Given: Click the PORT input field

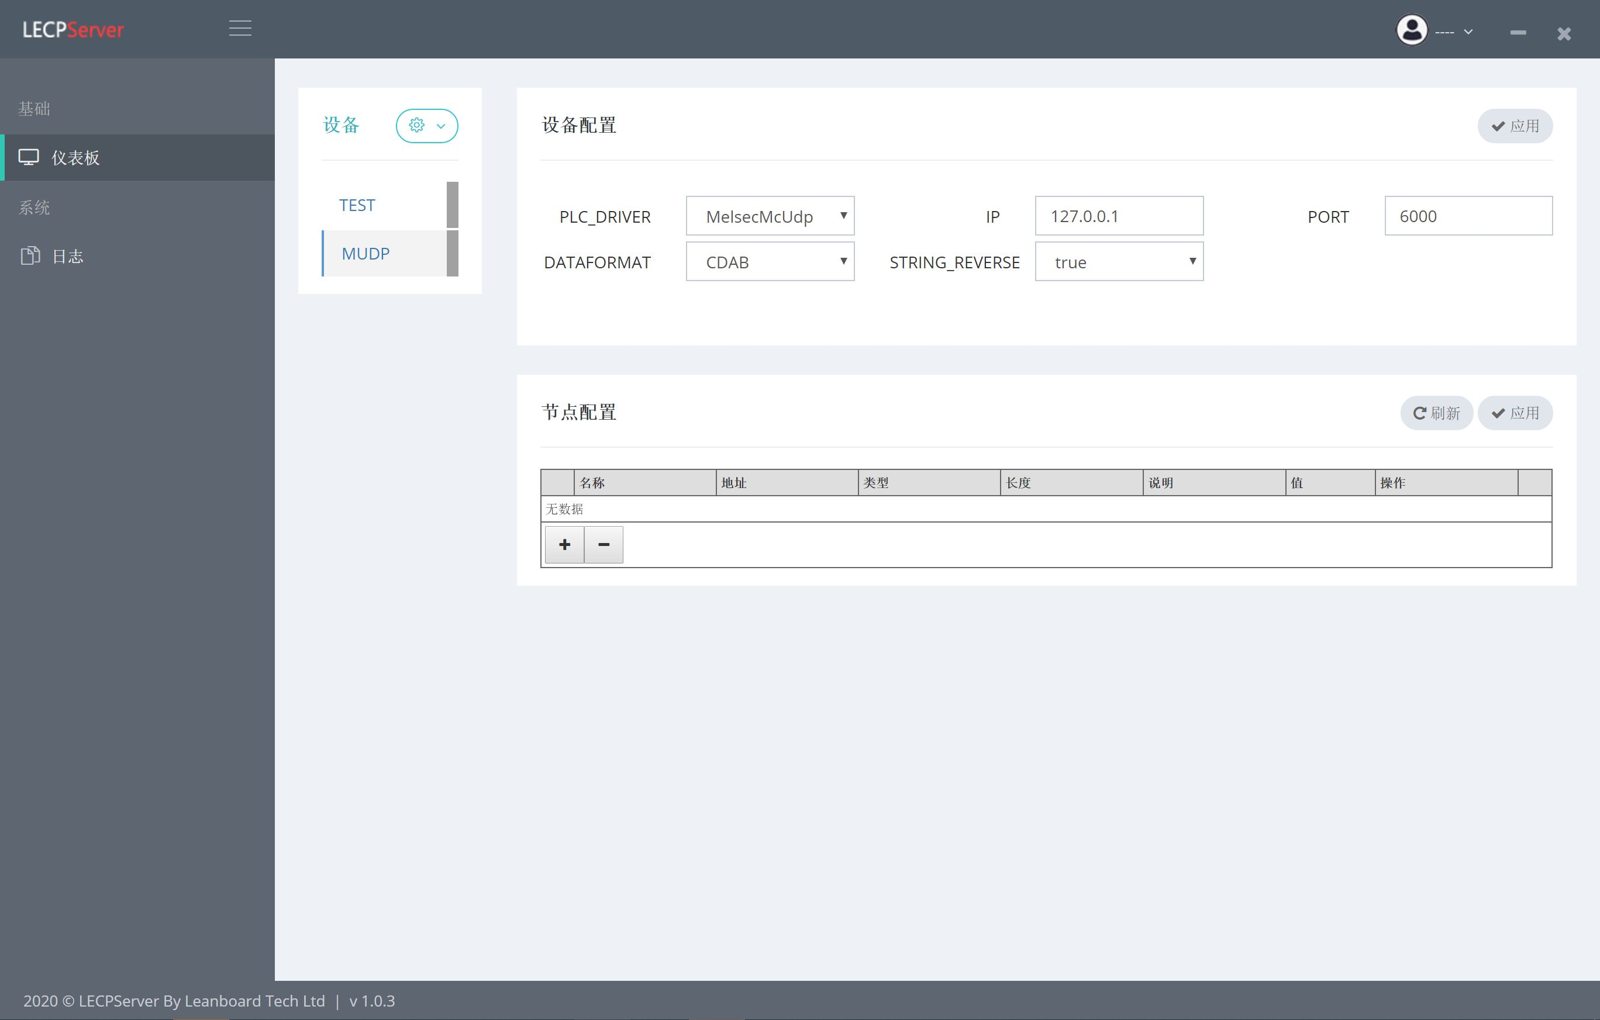Looking at the screenshot, I should 1468,216.
